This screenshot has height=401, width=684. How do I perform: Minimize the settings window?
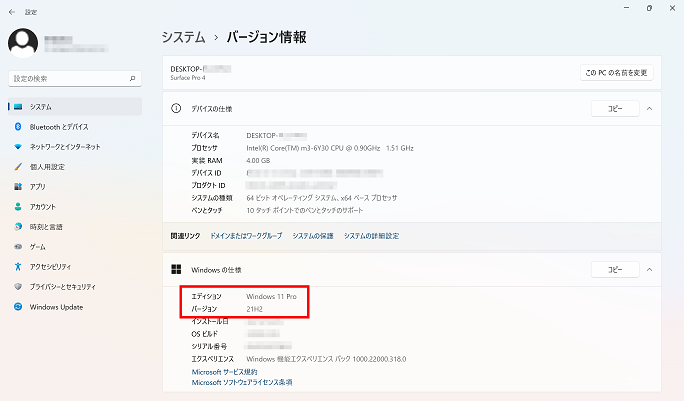pos(626,8)
